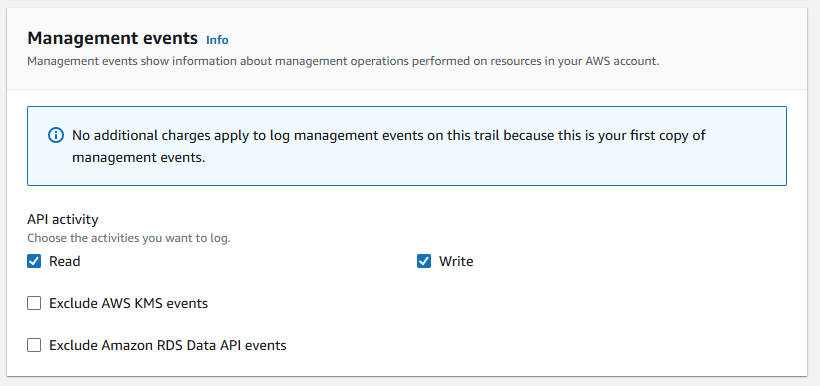
Task: Click the Management events description sentence
Action: click(x=343, y=61)
